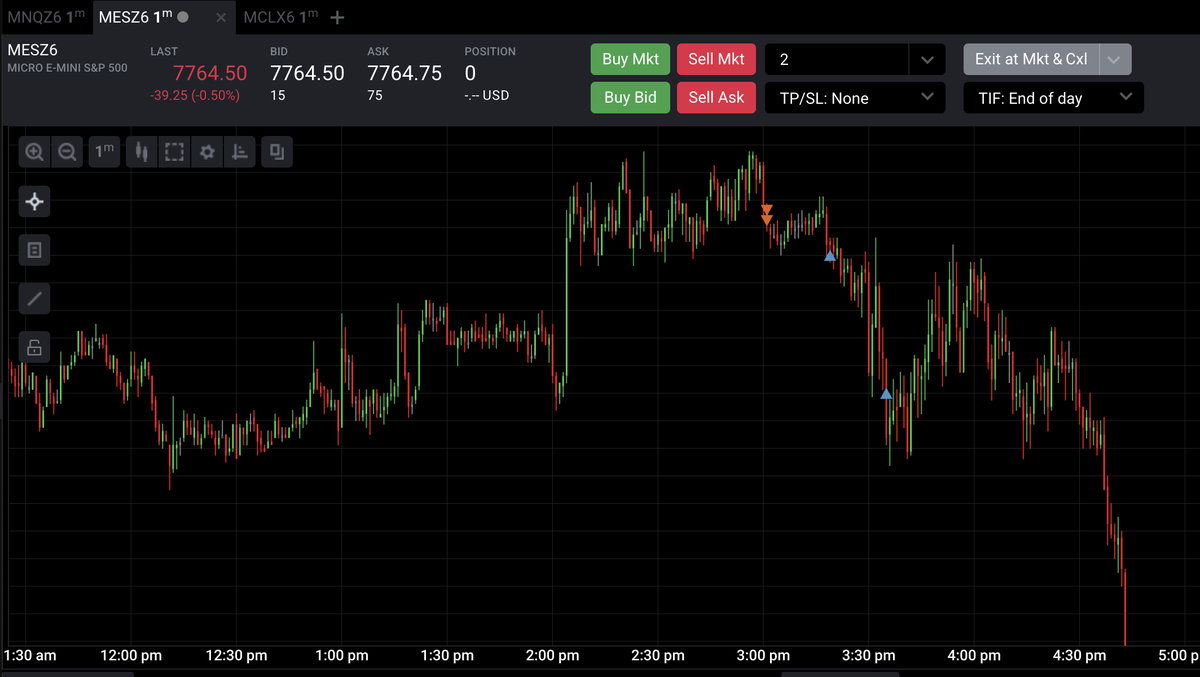Click the last price 7764.50 in red
This screenshot has height=677, width=1200.
(x=210, y=73)
